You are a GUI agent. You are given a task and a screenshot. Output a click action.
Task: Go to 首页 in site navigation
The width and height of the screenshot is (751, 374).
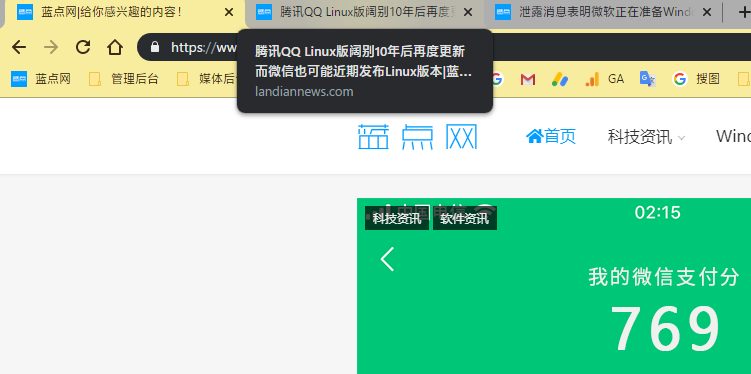(x=550, y=137)
